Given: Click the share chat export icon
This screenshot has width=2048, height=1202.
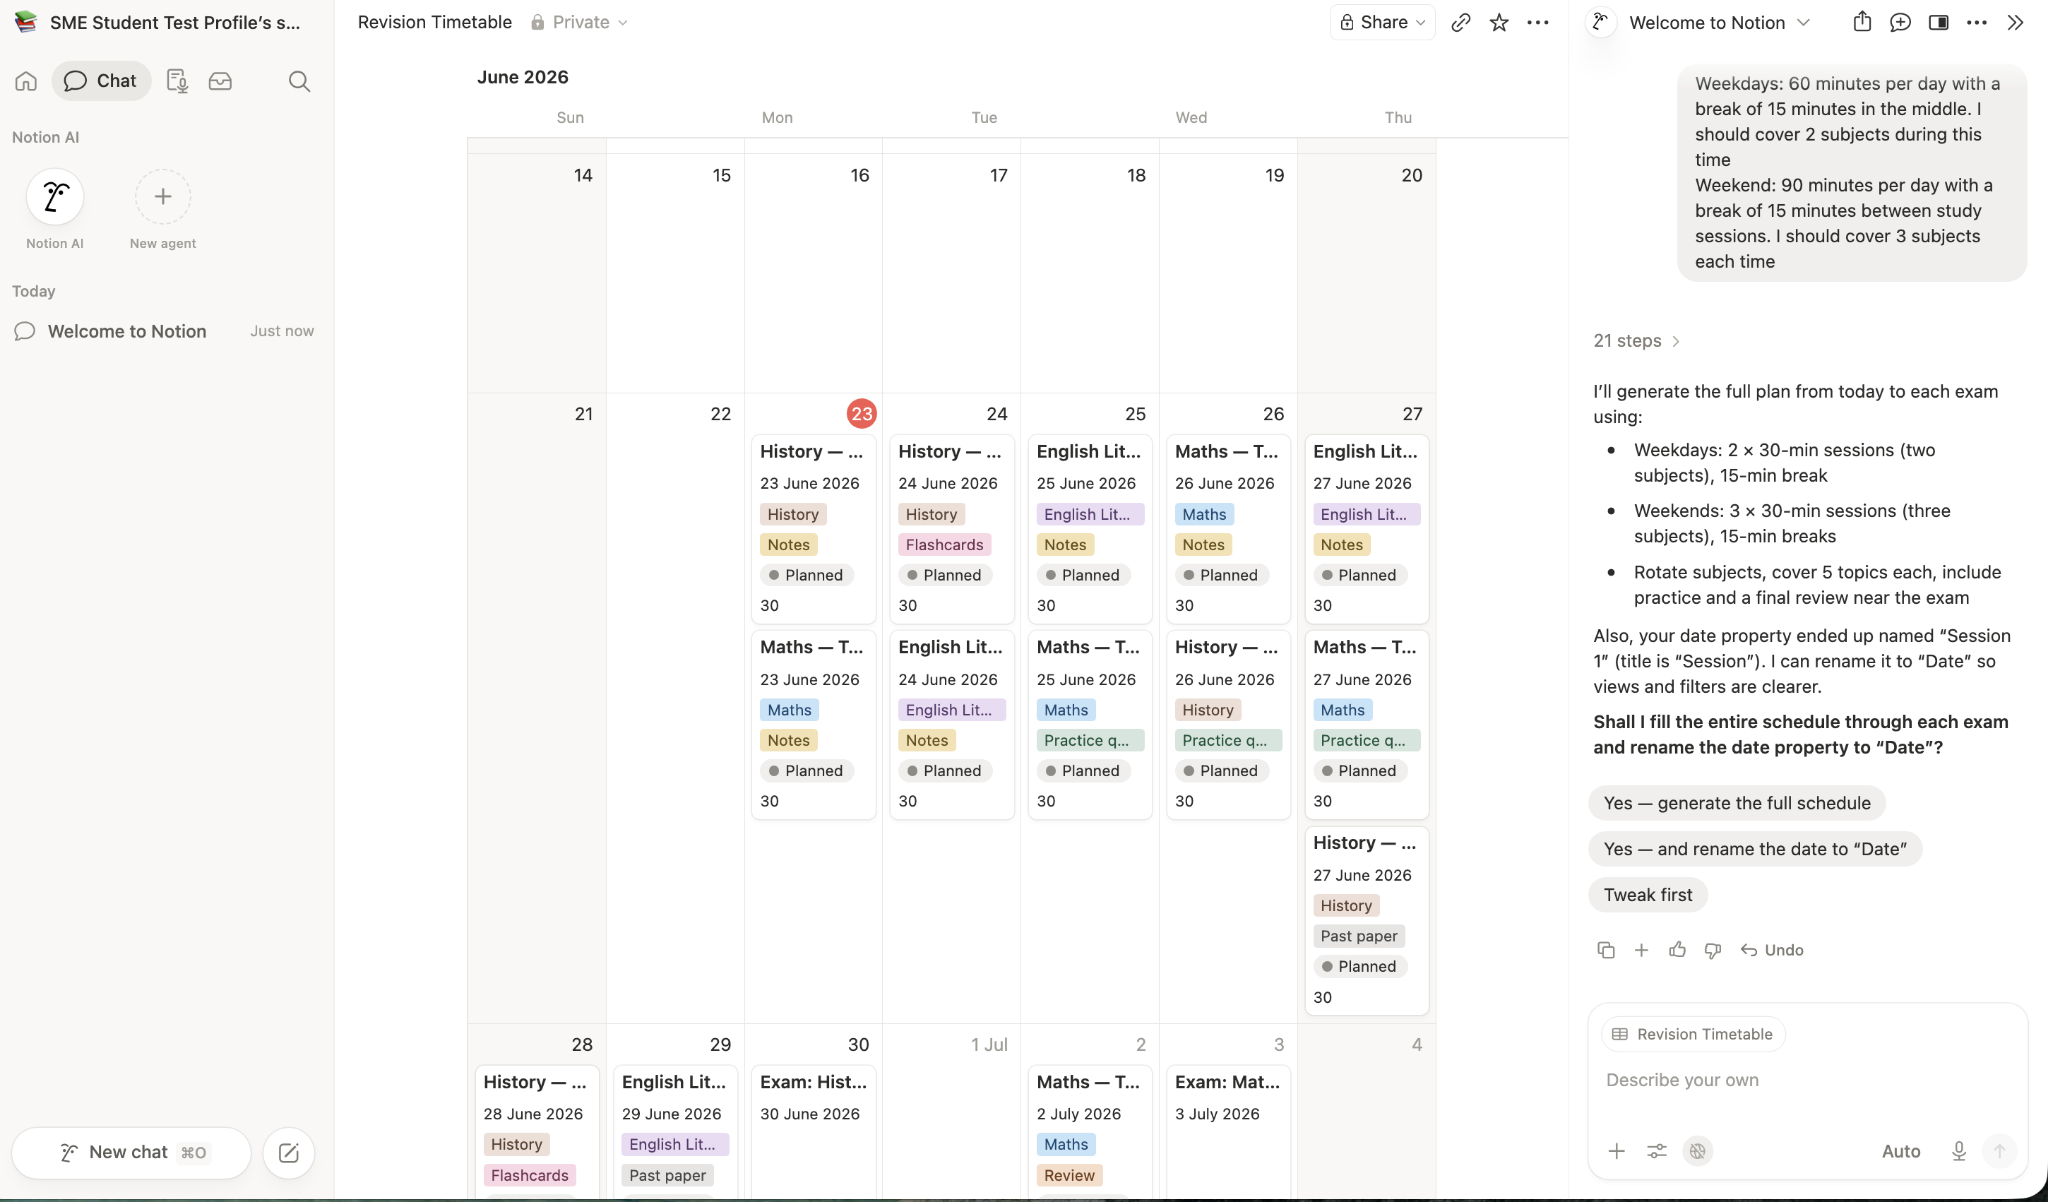Looking at the screenshot, I should click(x=1862, y=22).
